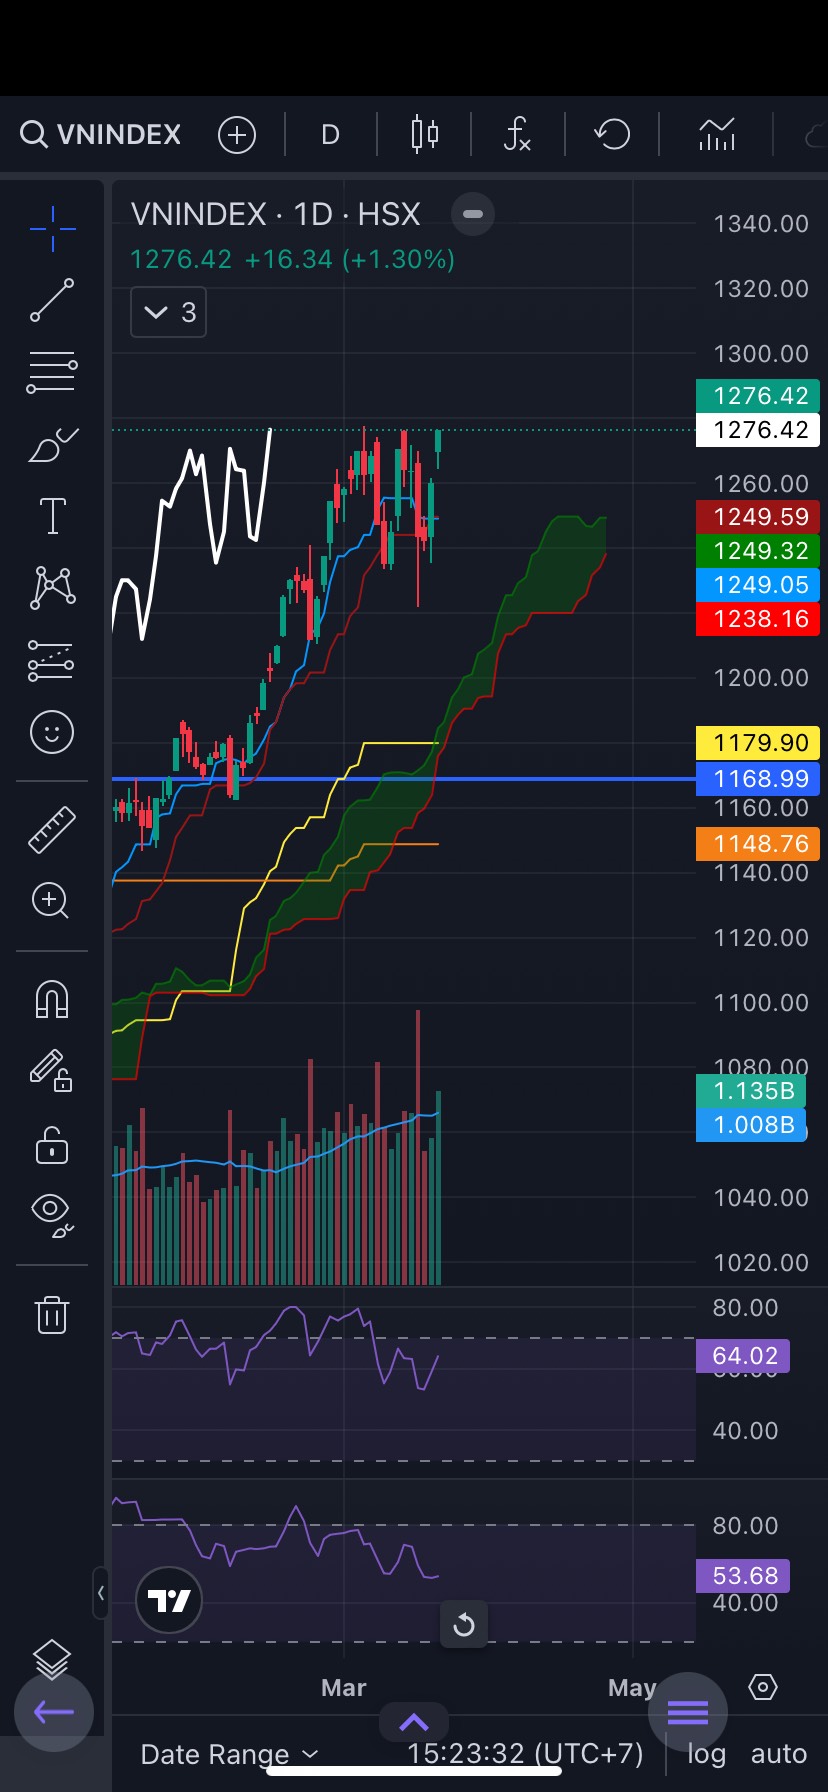
Task: Open the candlestick chart style picker
Action: click(x=425, y=134)
